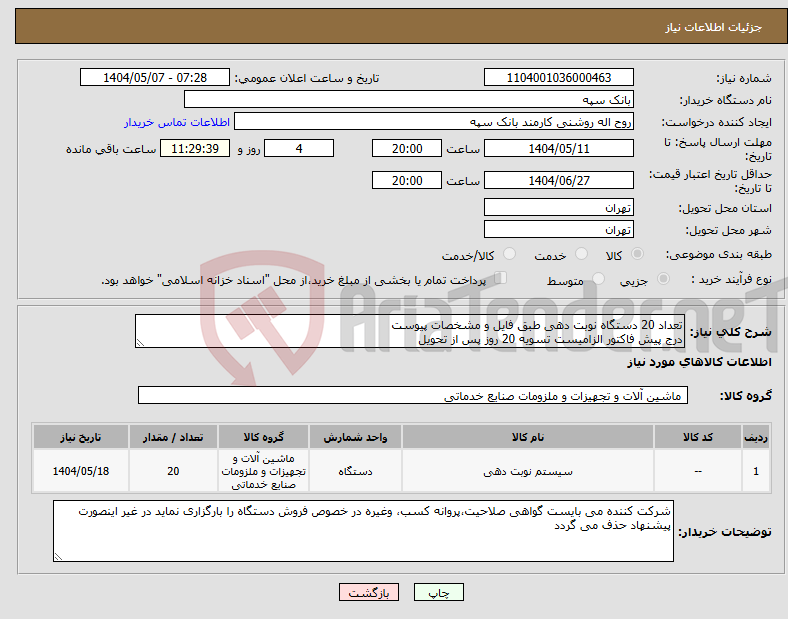This screenshot has width=788, height=619.
Task: Click the response deadline time 20:00 field
Action: (407, 149)
